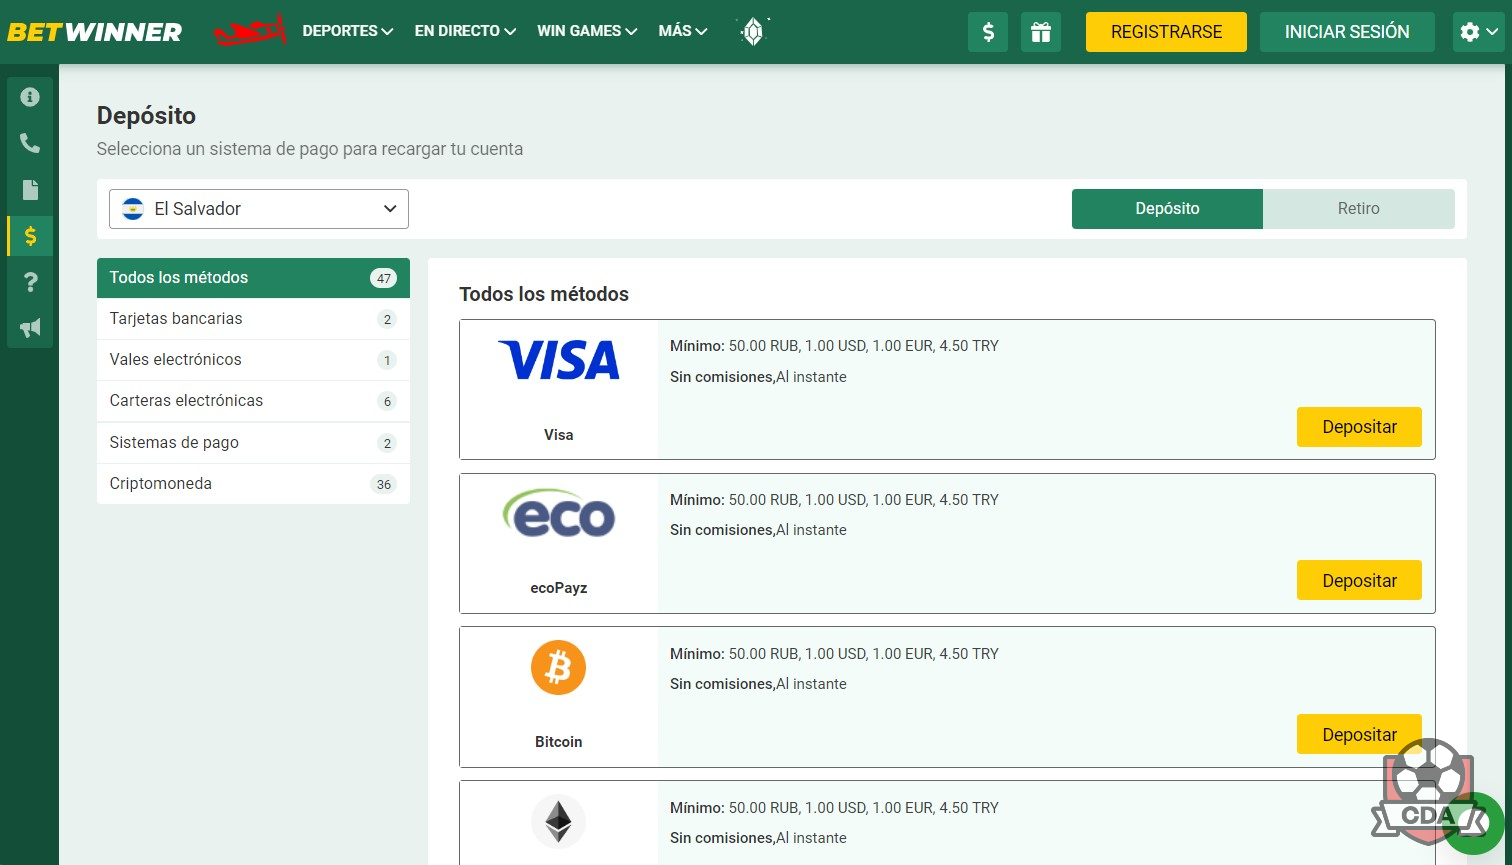Open the El Salvador country dropdown
Image resolution: width=1512 pixels, height=865 pixels.
(259, 209)
